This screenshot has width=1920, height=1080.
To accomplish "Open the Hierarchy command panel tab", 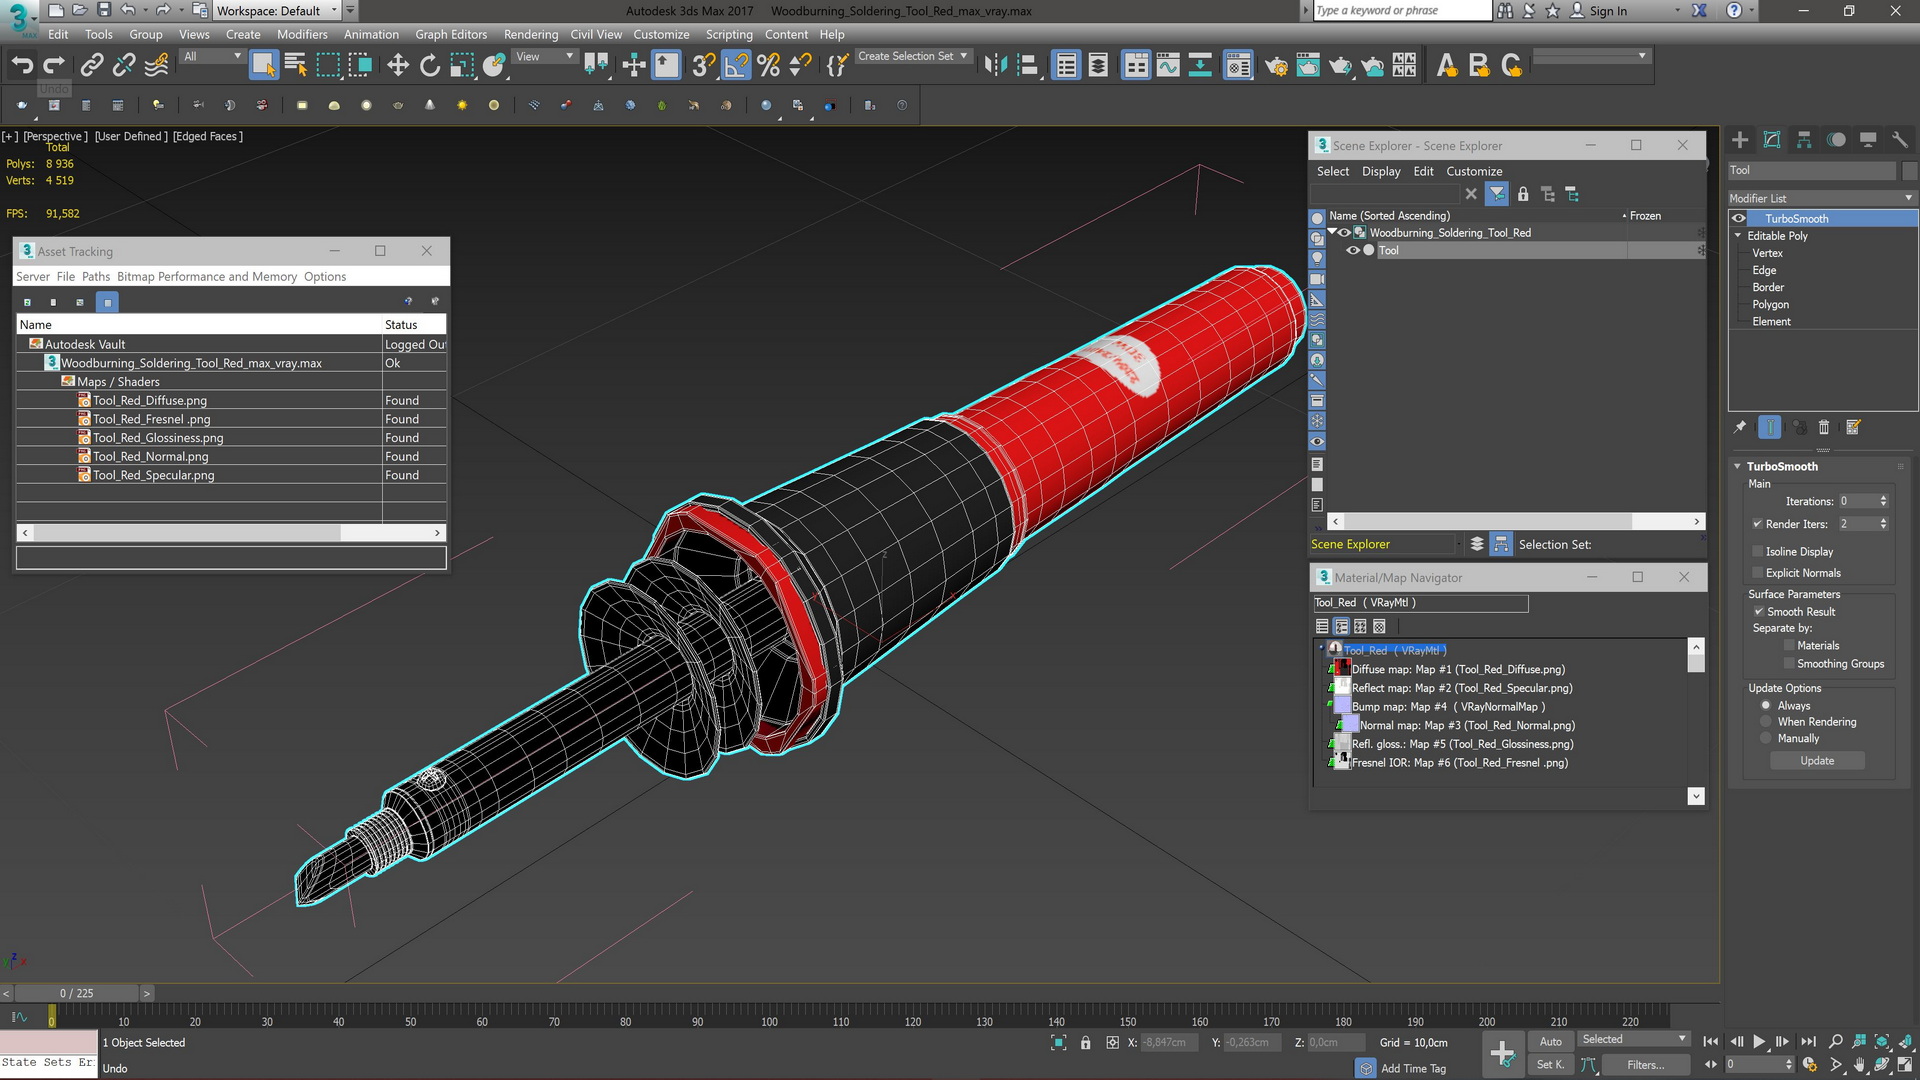I will coord(1804,140).
